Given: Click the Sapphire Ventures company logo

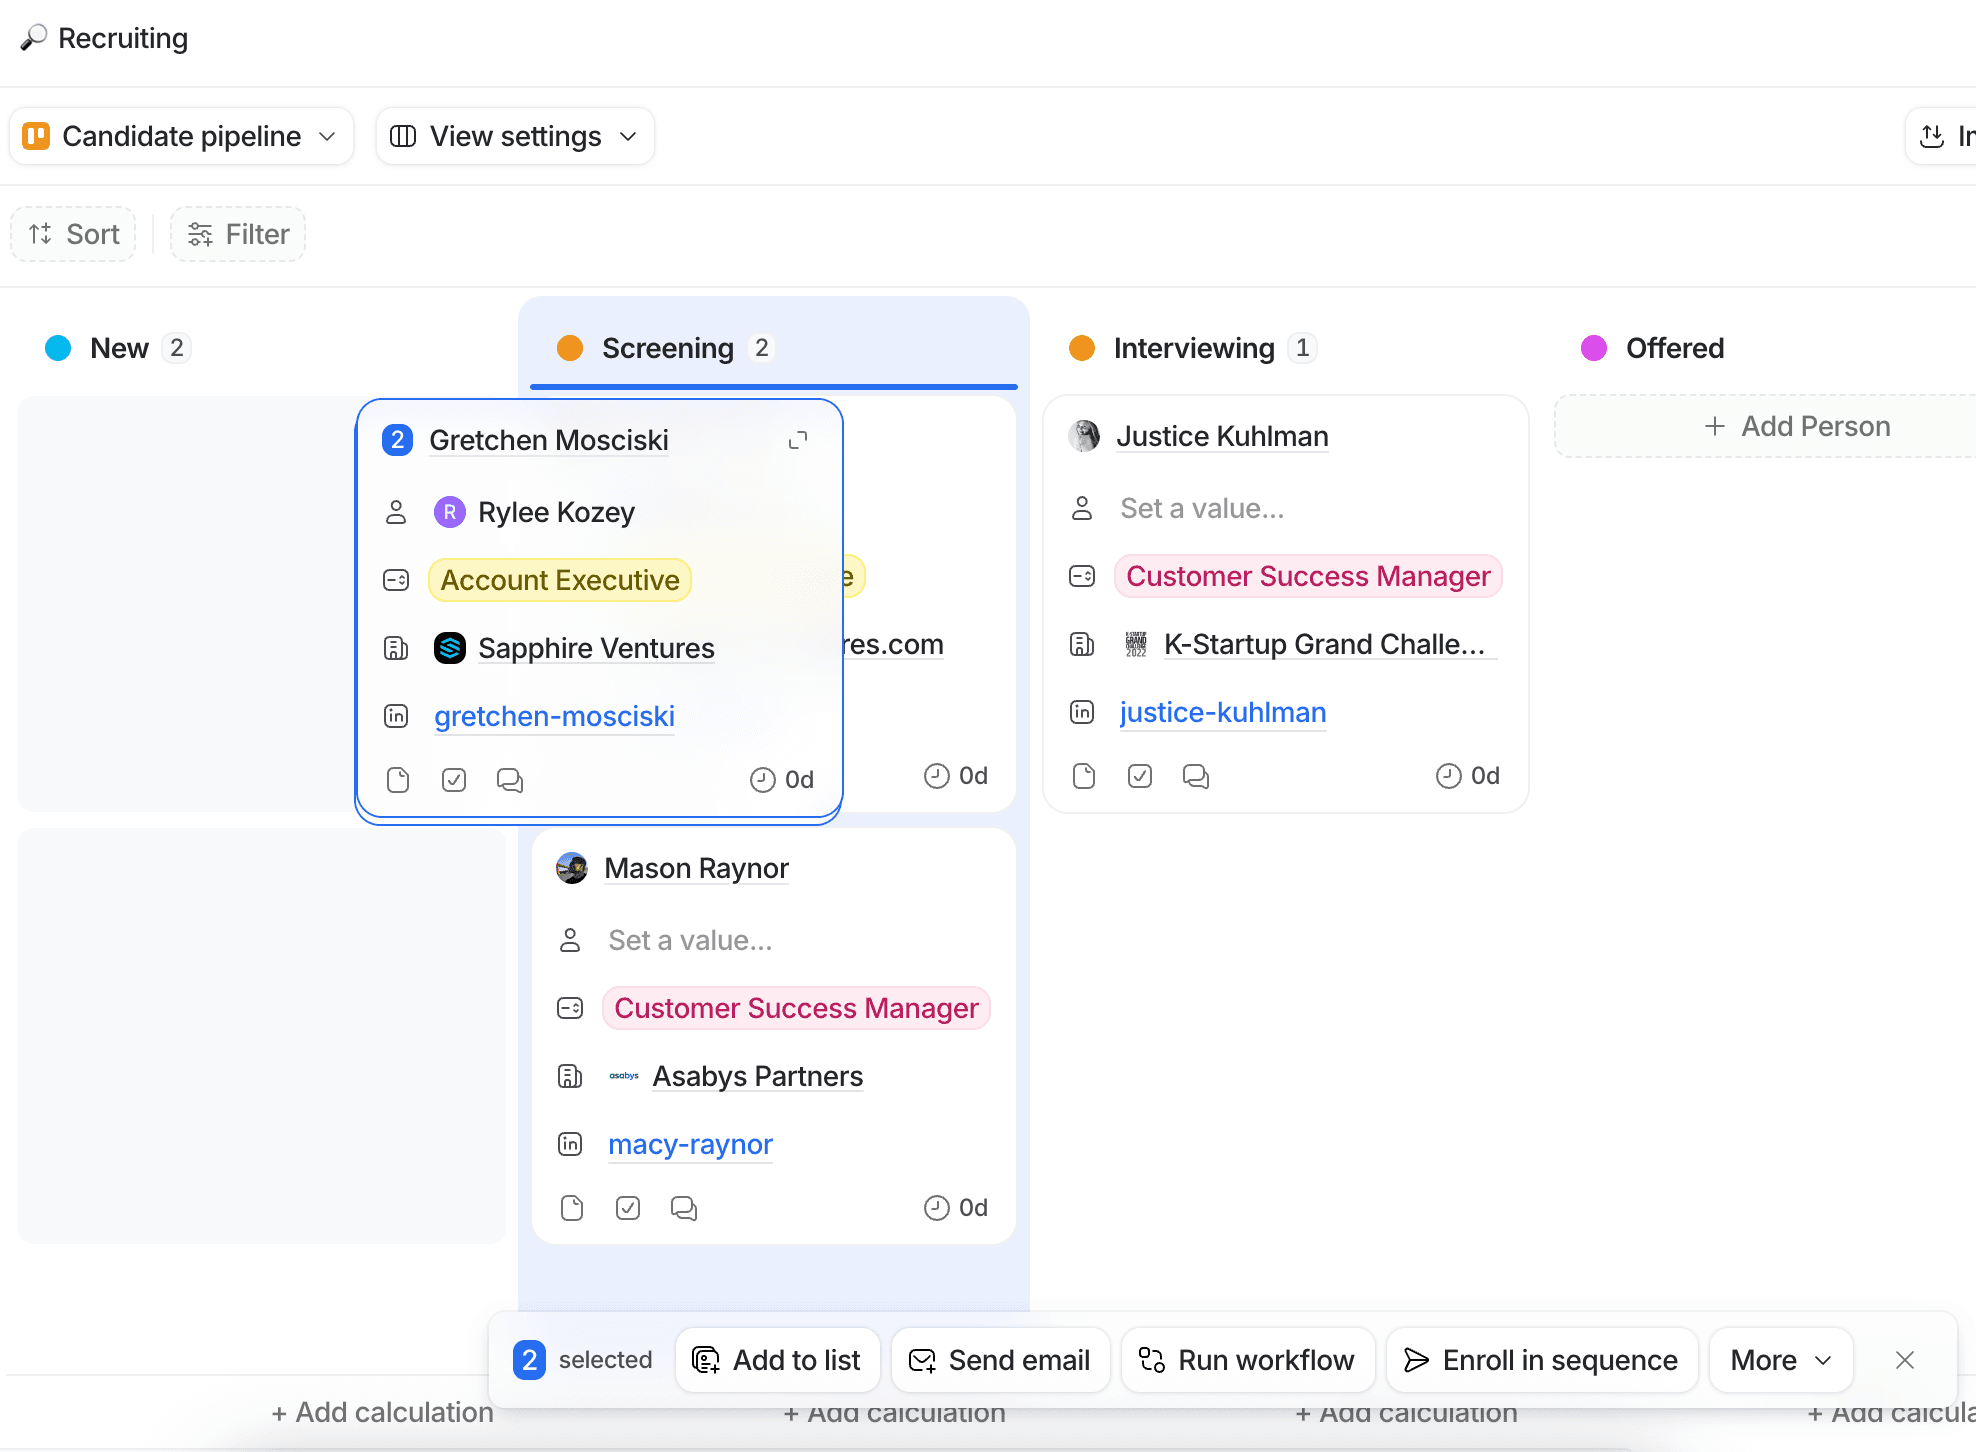Looking at the screenshot, I should [x=450, y=648].
